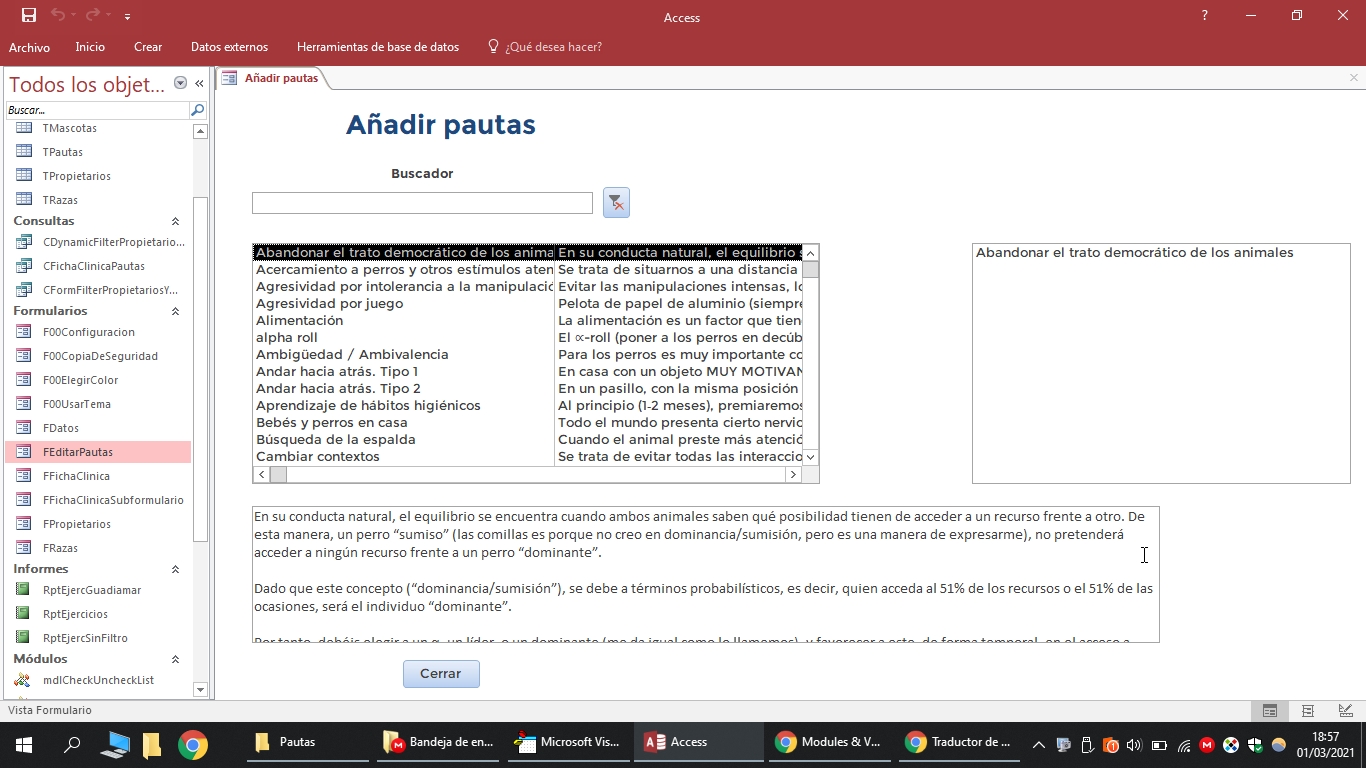The width and height of the screenshot is (1366, 768).
Task: Click the Buscador text field
Action: point(422,203)
